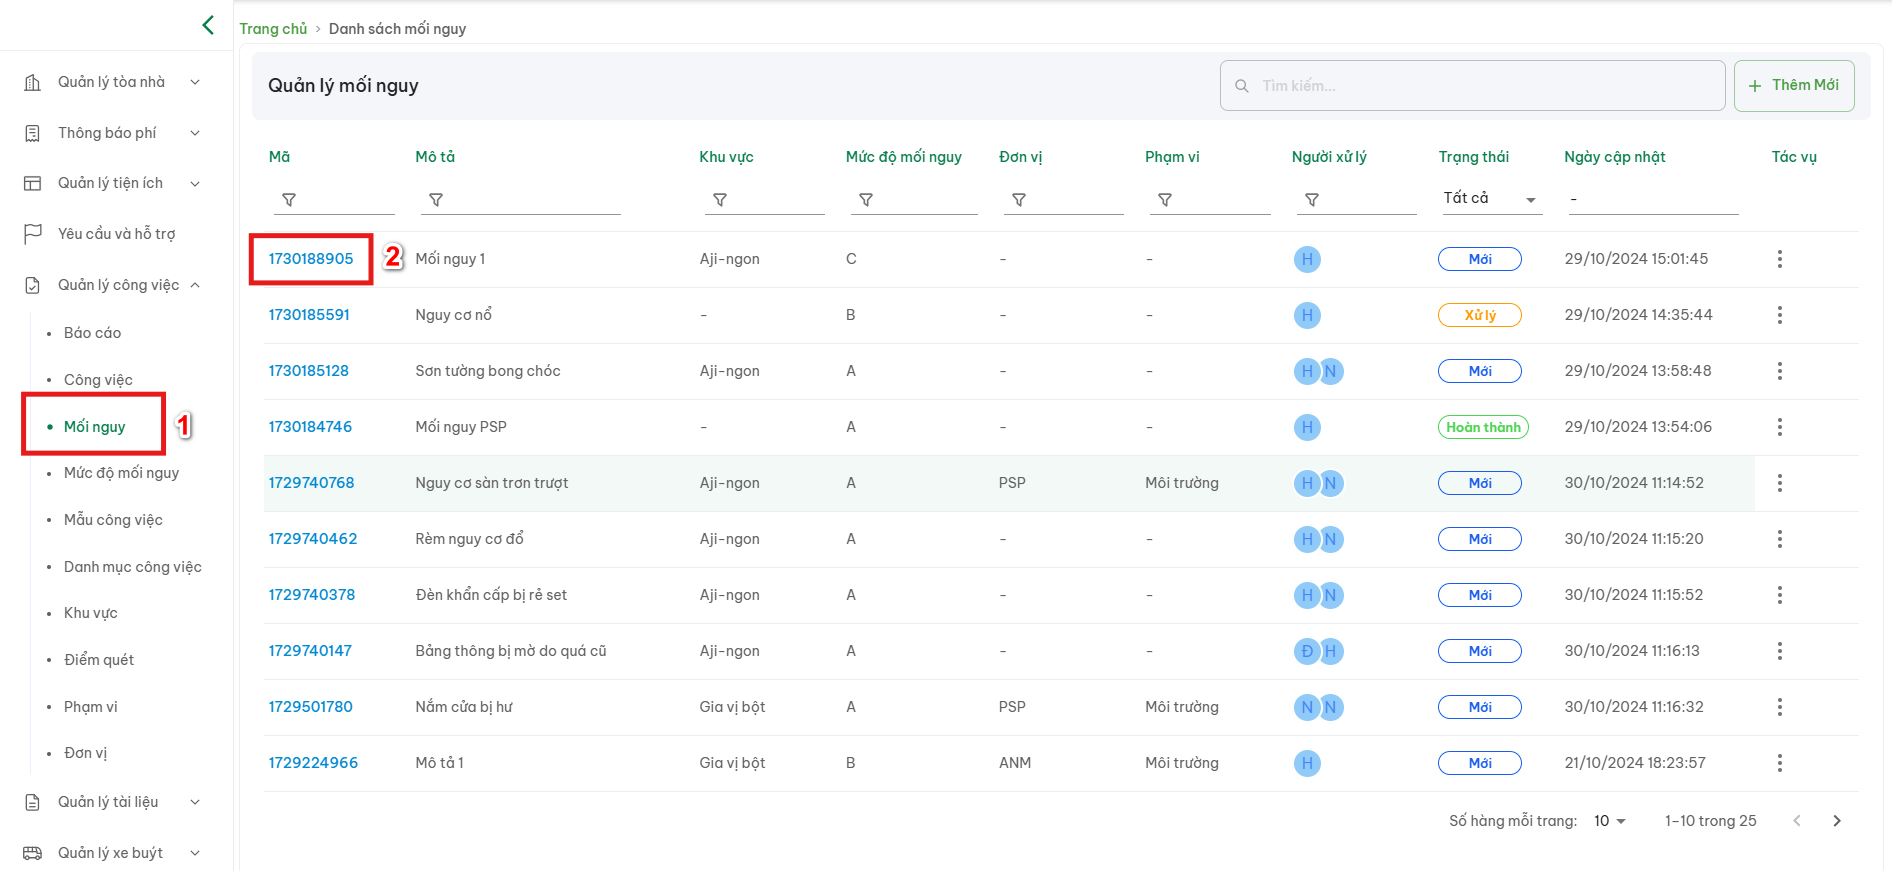Open Khu vực sidebar item
This screenshot has width=1892, height=871.
[91, 613]
